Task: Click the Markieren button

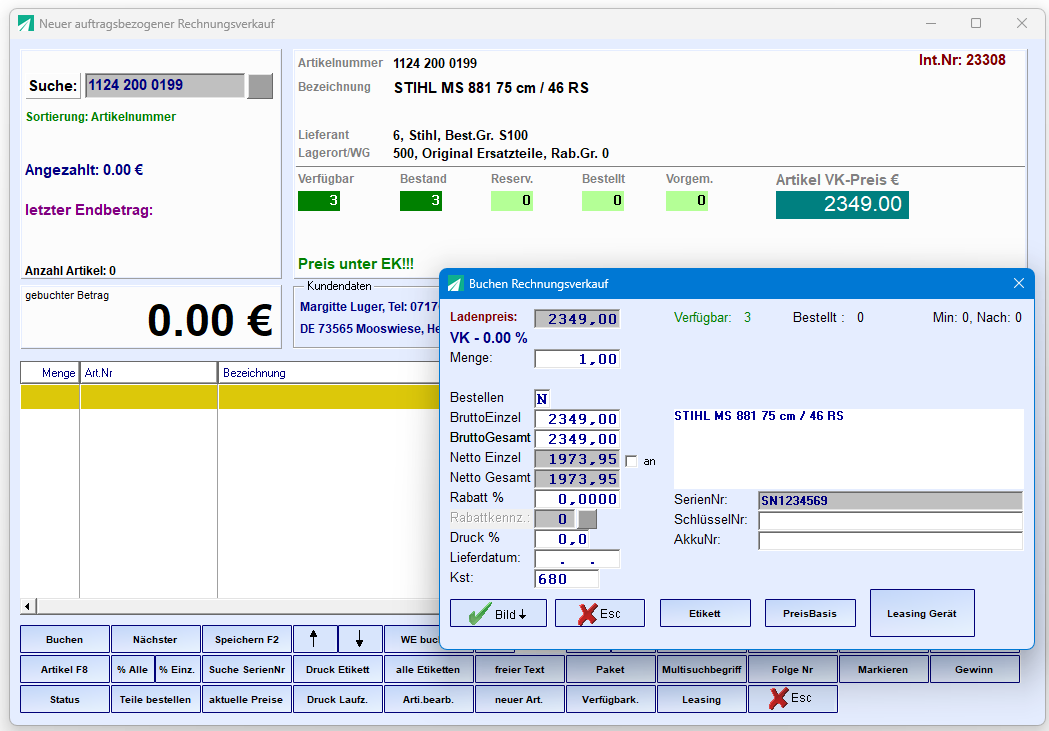Action: (883, 669)
